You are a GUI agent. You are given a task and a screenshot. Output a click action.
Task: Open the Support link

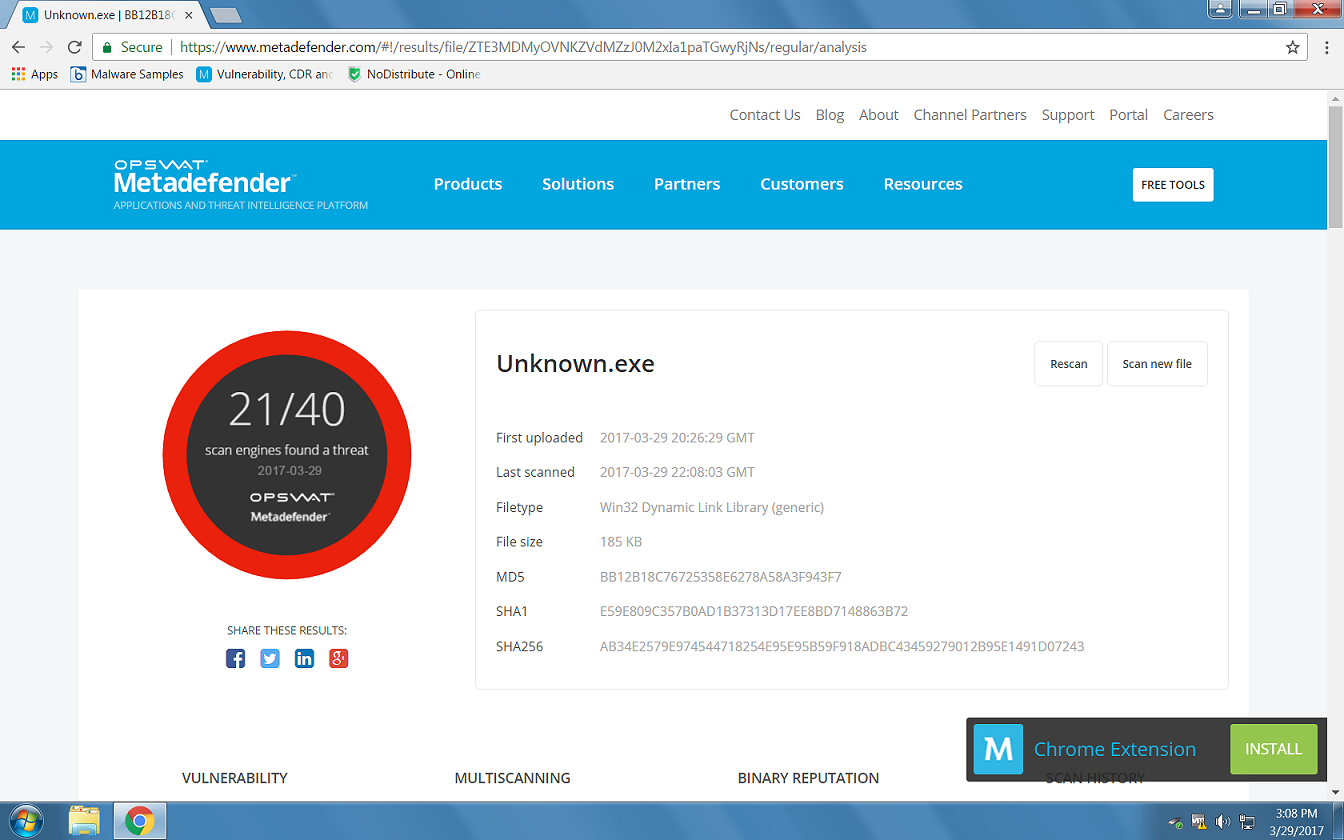(x=1068, y=115)
